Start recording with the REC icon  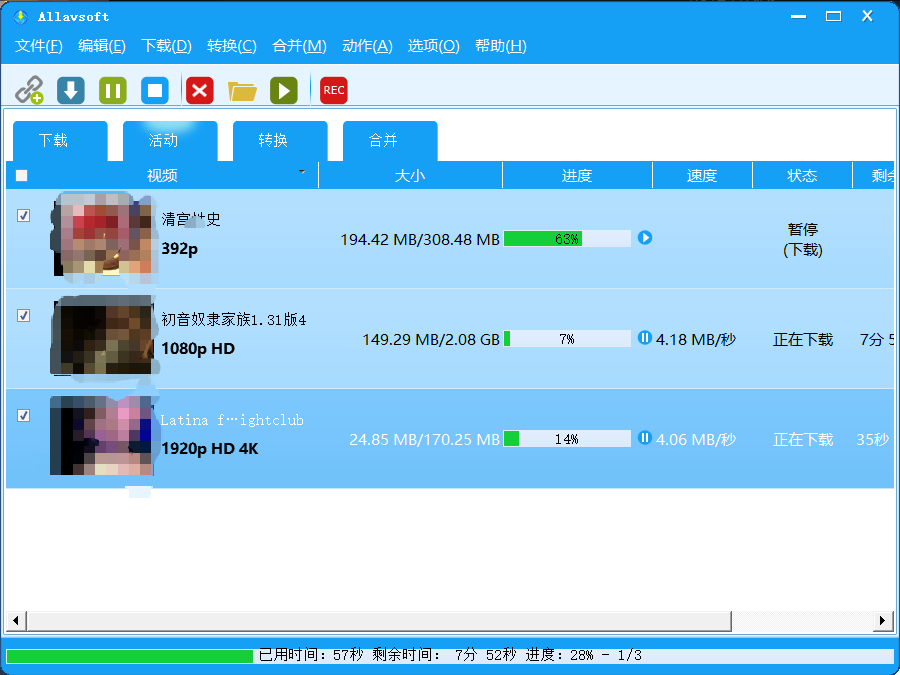click(333, 90)
